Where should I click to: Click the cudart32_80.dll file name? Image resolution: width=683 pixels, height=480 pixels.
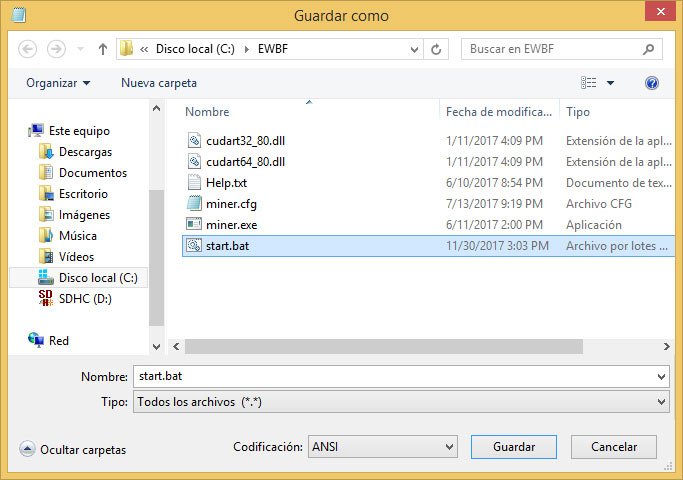(x=245, y=141)
